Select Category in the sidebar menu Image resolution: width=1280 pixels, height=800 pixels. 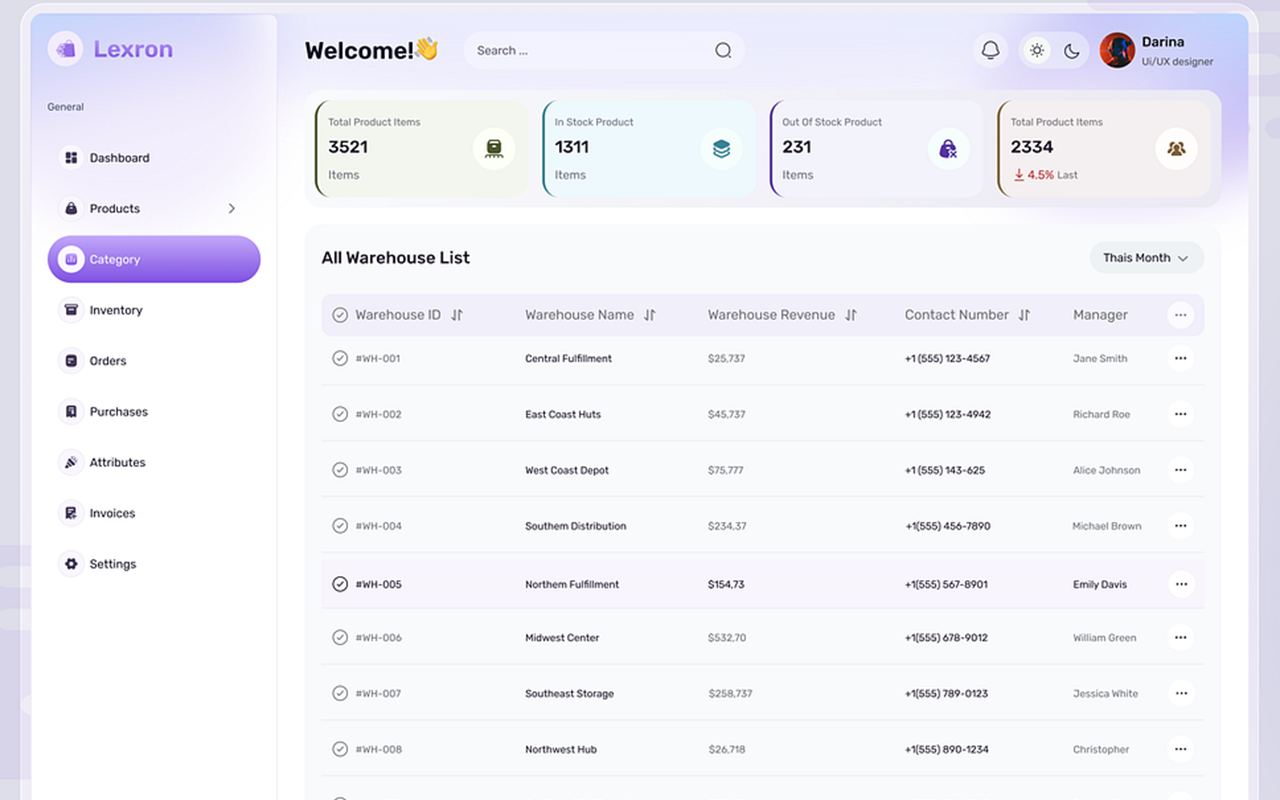112,259
